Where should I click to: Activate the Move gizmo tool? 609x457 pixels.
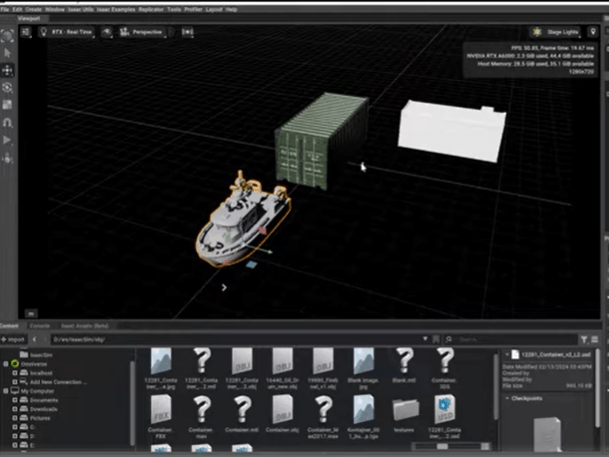[8, 71]
